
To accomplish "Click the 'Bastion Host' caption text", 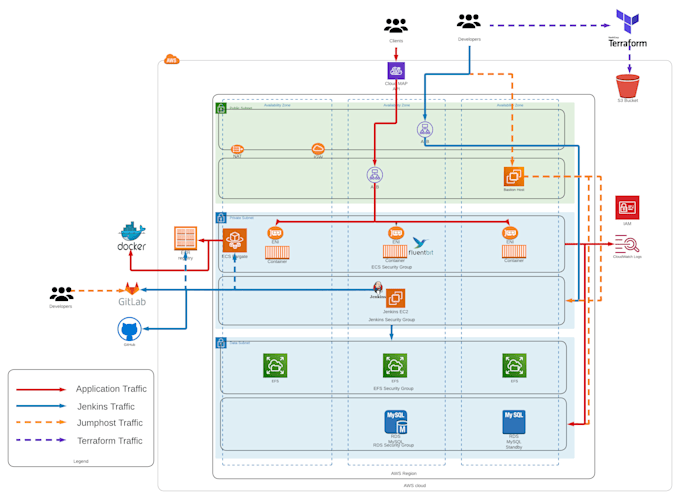I will click(x=514, y=190).
